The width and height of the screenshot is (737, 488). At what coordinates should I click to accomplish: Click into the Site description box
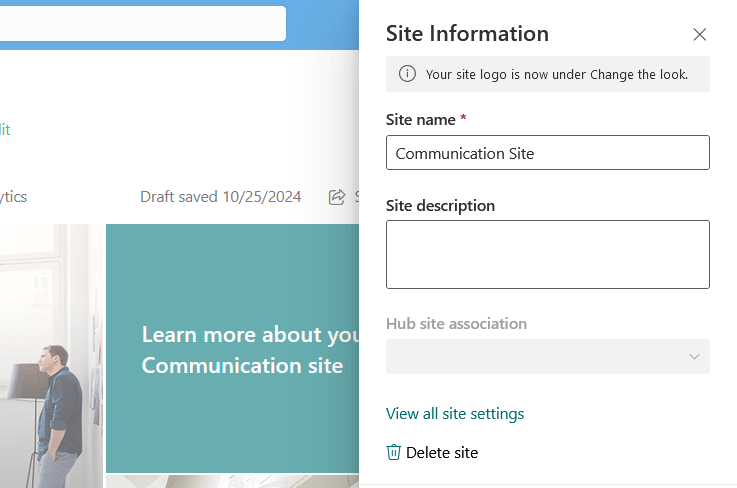548,254
